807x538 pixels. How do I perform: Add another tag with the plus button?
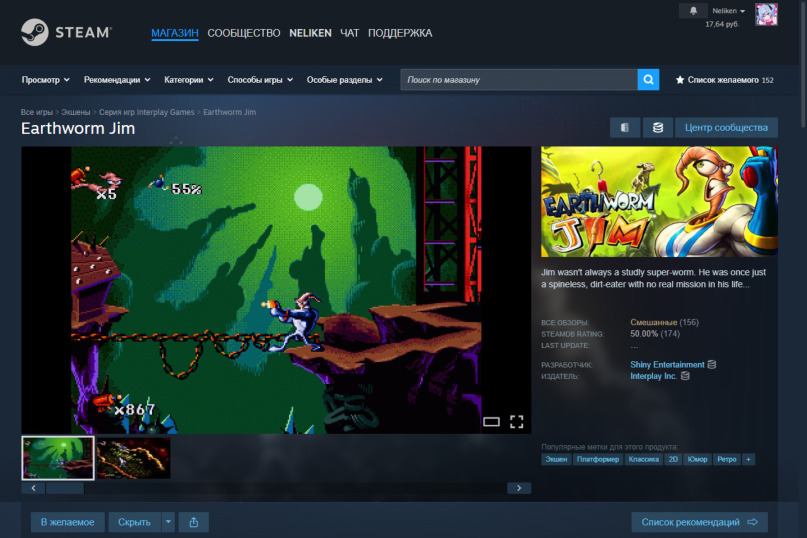pyautogui.click(x=748, y=459)
